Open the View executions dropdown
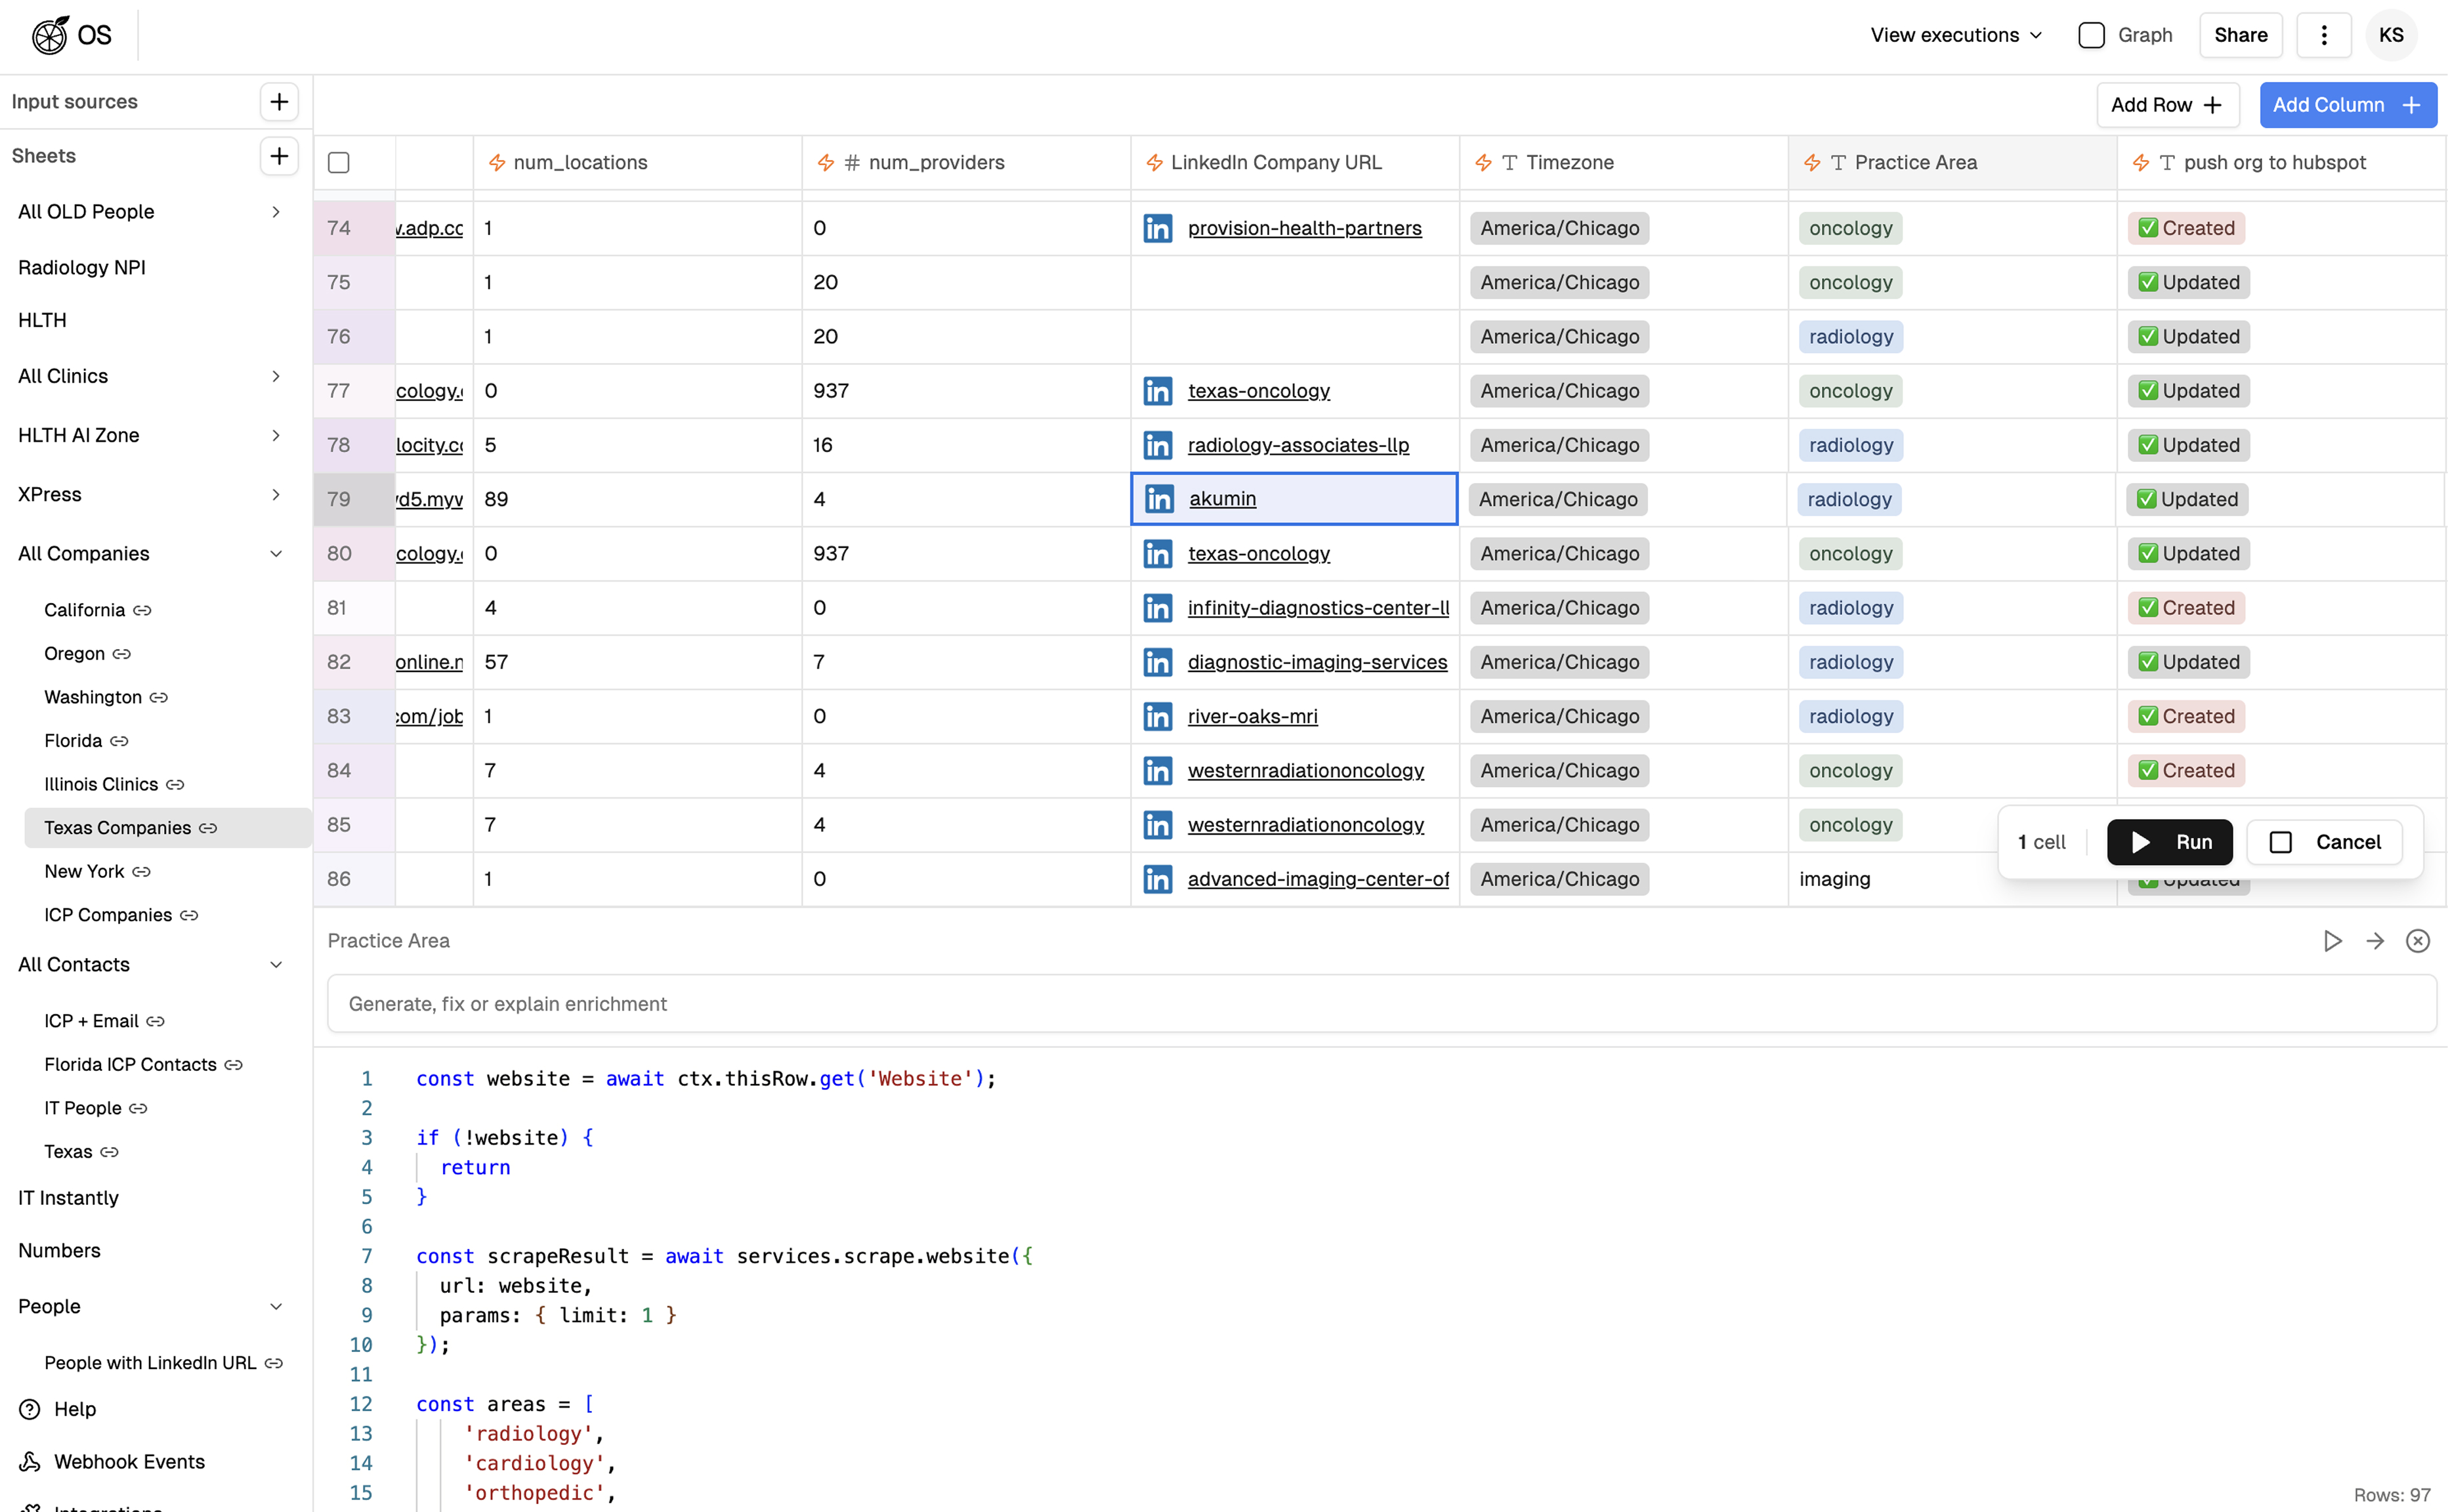This screenshot has height=1512, width=2448. coord(1956,35)
